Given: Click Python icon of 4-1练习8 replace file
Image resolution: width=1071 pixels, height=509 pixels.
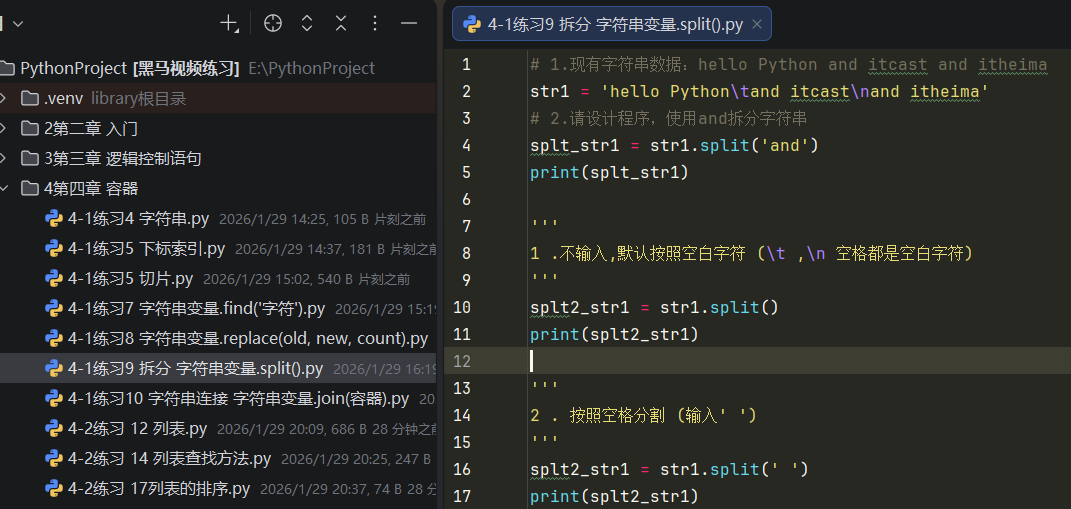Looking at the screenshot, I should (x=54, y=339).
